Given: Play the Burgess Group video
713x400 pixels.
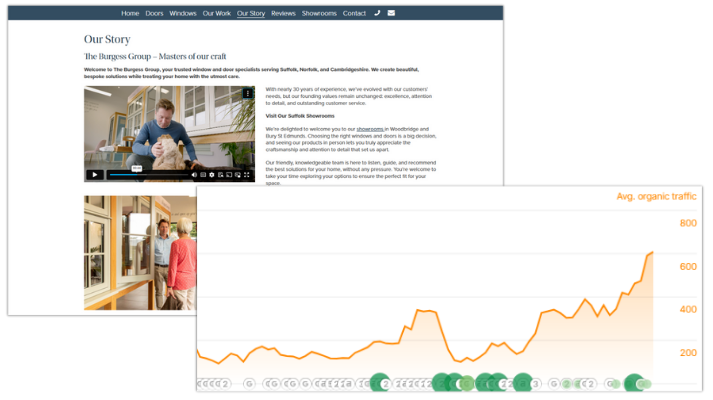Looking at the screenshot, I should point(95,175).
